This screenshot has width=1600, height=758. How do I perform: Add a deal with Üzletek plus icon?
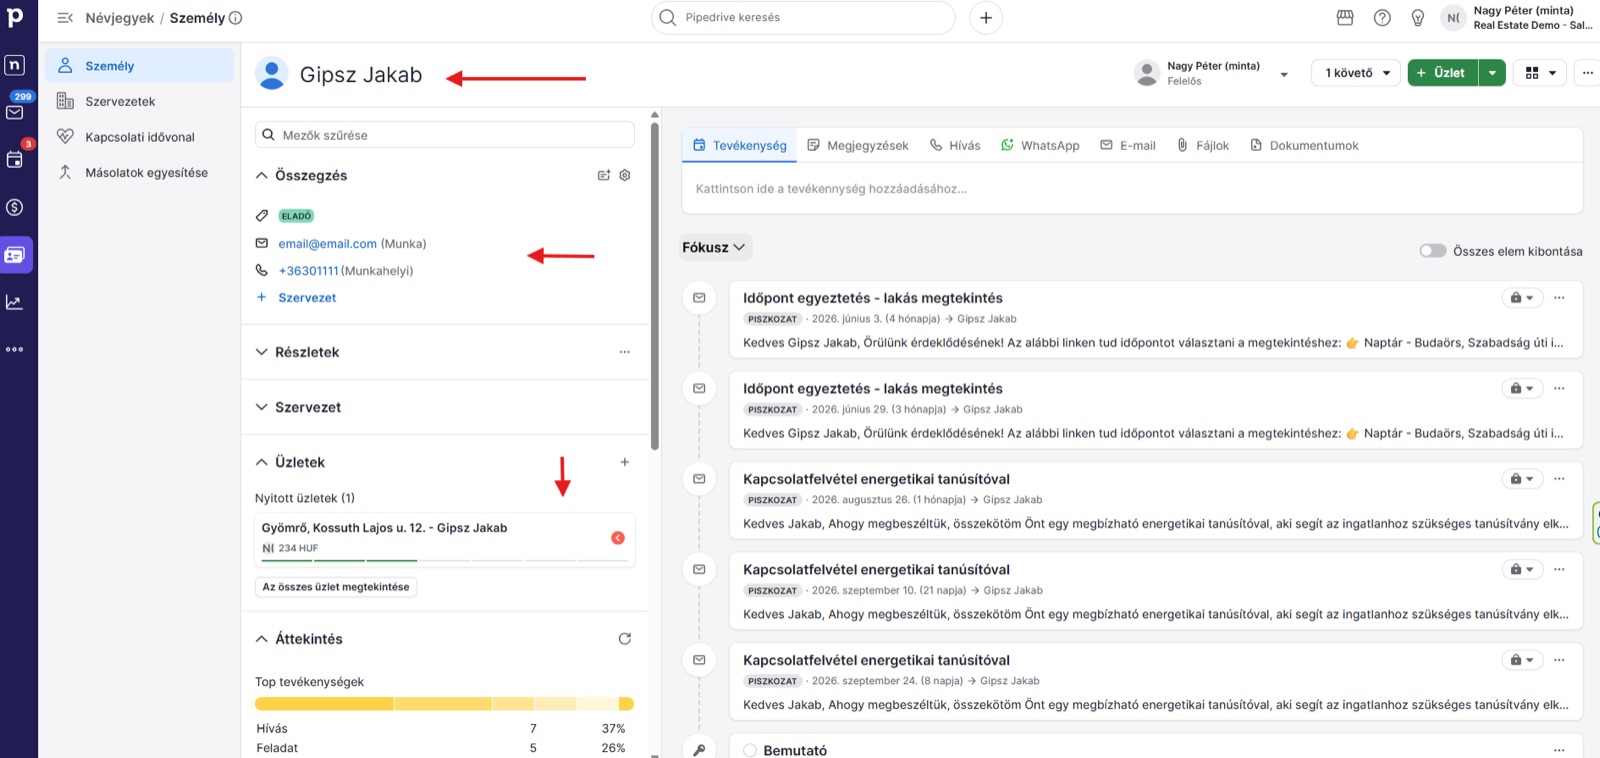coord(625,462)
